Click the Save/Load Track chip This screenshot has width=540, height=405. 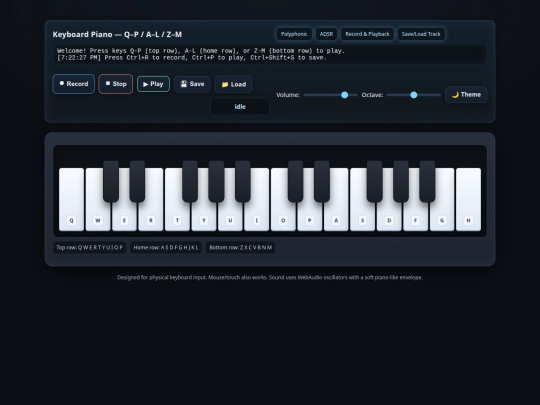point(421,34)
